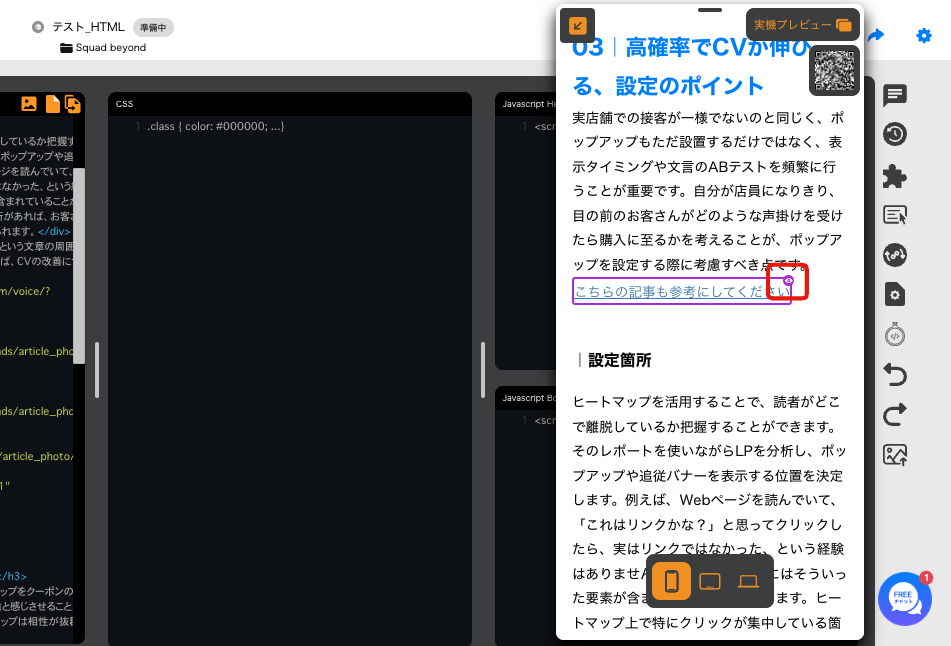The image size is (951, 646).
Task: Switch preview to smartphone view
Action: pos(671,580)
